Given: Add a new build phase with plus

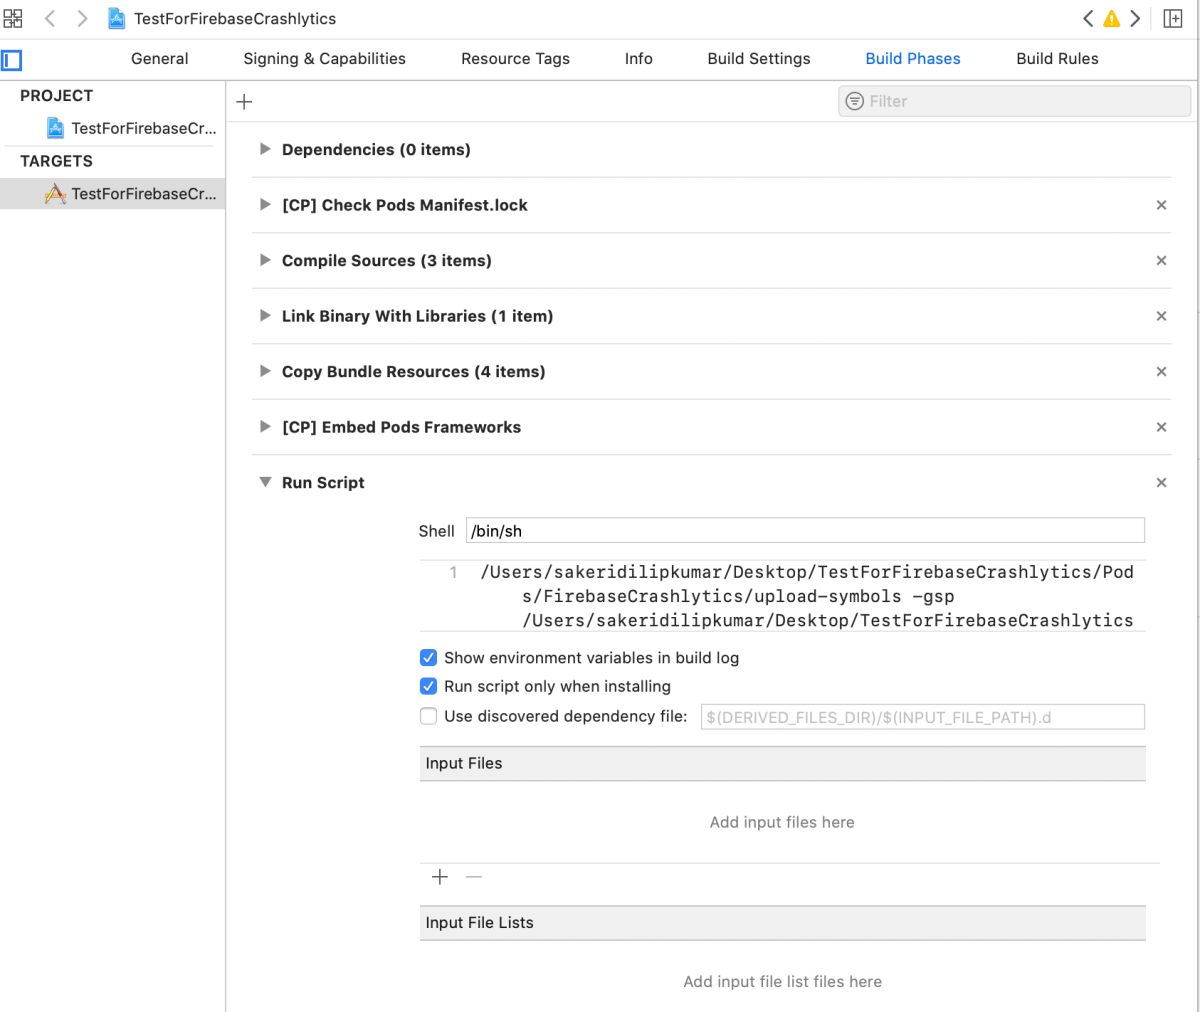Looking at the screenshot, I should coord(244,101).
